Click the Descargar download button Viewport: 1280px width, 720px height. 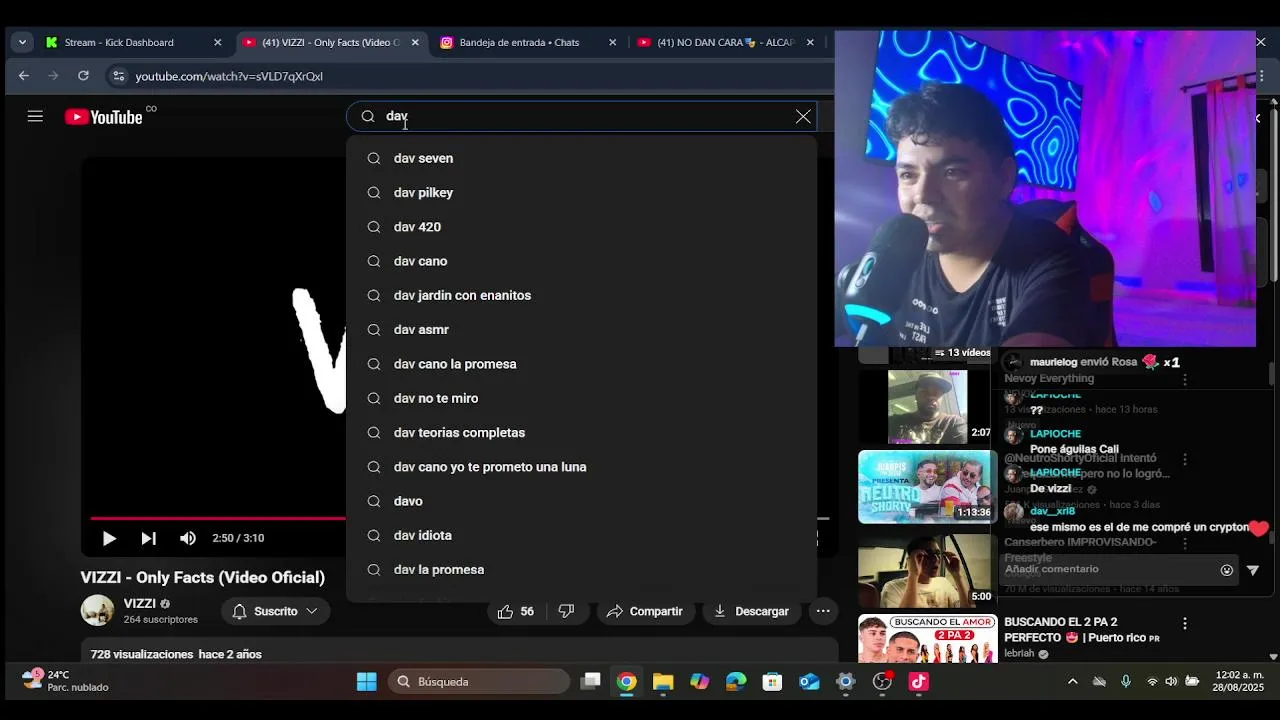tap(751, 611)
